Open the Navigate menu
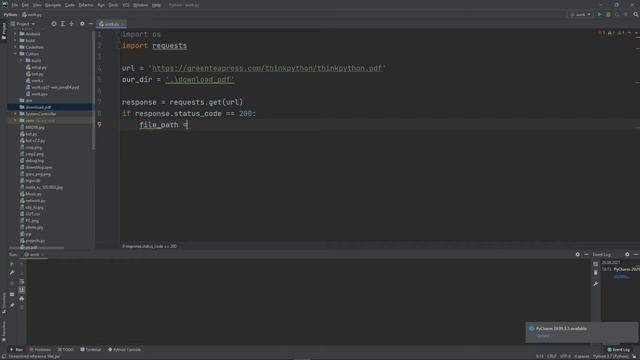This screenshot has width=640, height=360. [53, 5]
